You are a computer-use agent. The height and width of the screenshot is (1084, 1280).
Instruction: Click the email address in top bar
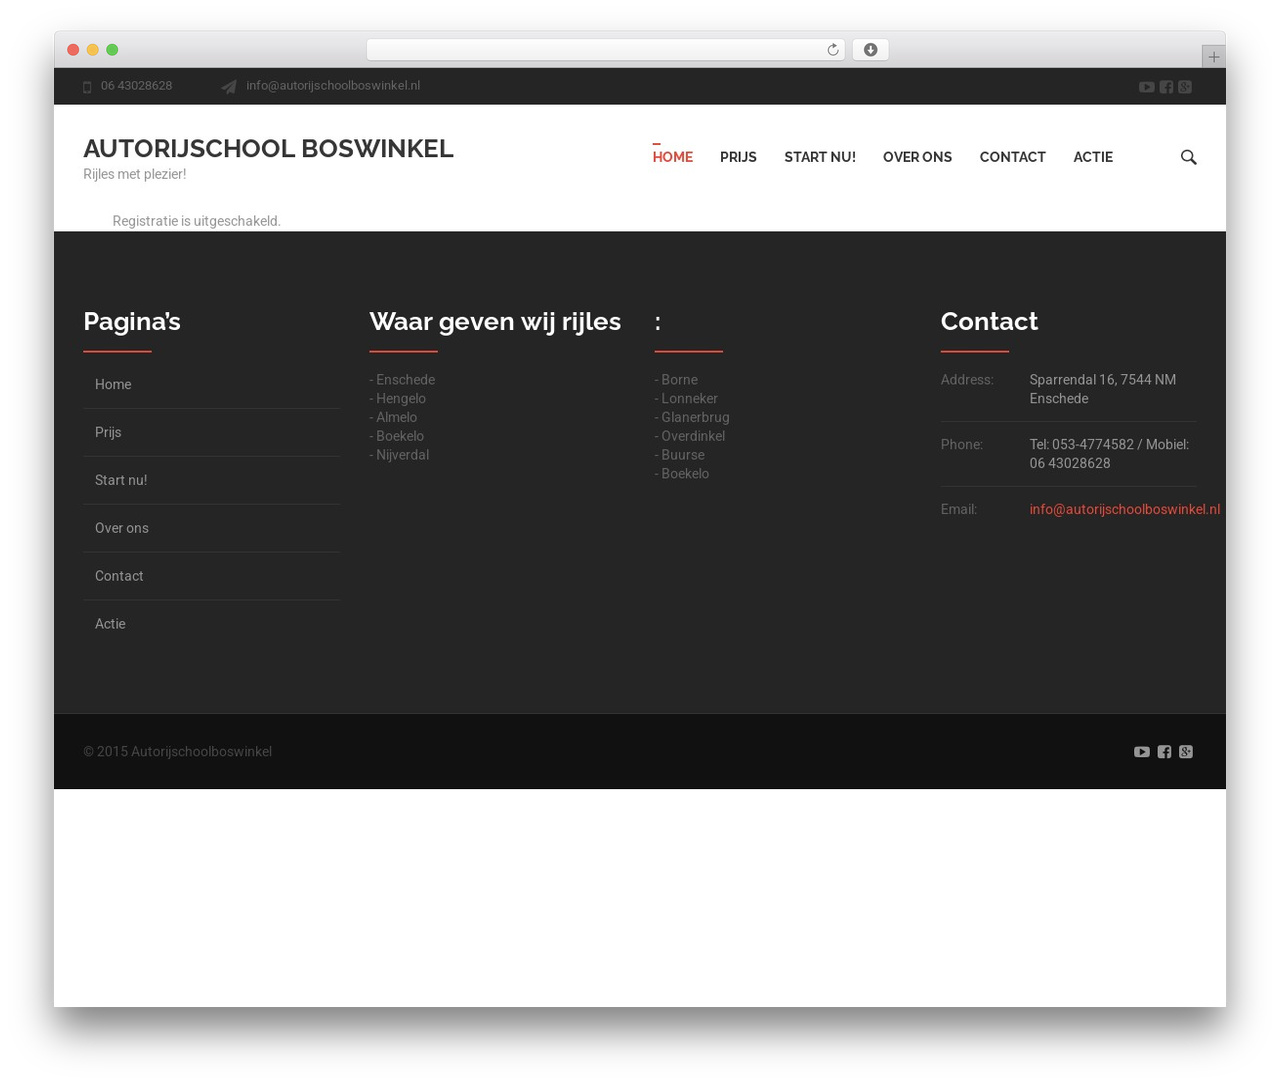[x=333, y=86]
